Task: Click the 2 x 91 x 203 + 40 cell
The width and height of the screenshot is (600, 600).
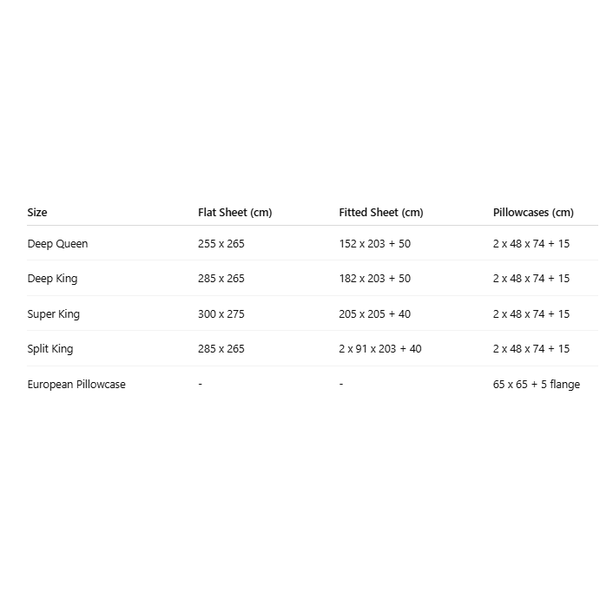Action: click(x=380, y=349)
